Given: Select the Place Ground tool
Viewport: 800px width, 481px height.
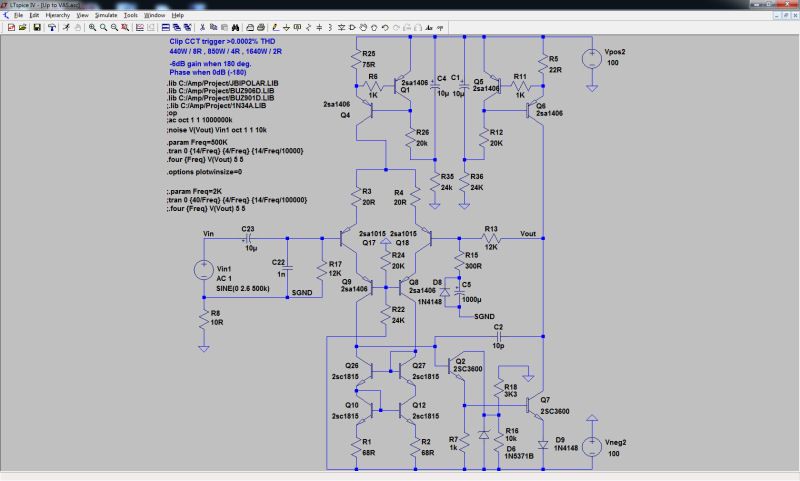Looking at the screenshot, I should 286,28.
